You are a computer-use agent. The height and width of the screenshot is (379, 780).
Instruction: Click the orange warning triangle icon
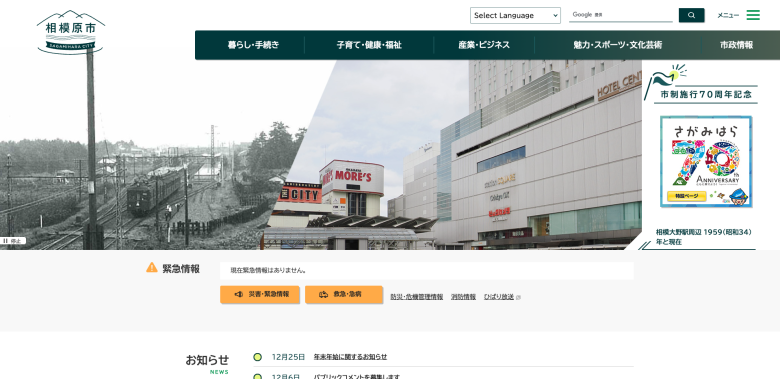[152, 268]
